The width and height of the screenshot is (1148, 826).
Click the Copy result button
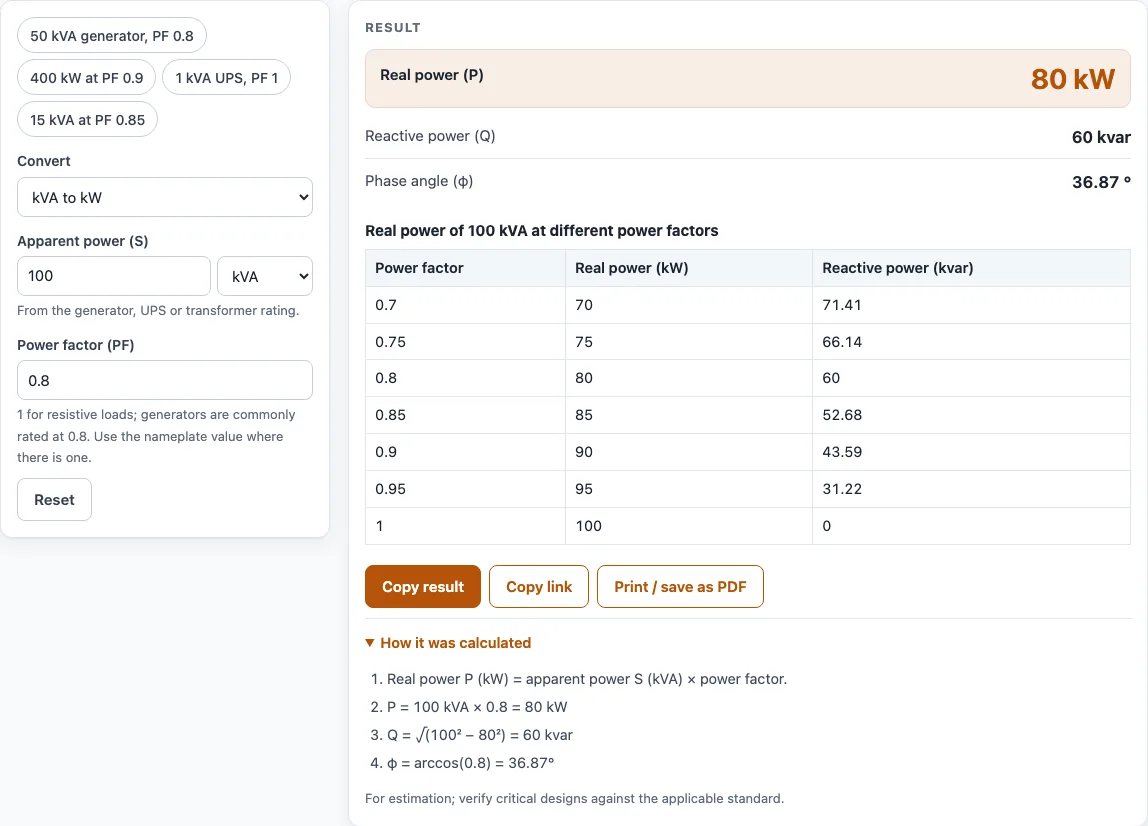click(422, 587)
